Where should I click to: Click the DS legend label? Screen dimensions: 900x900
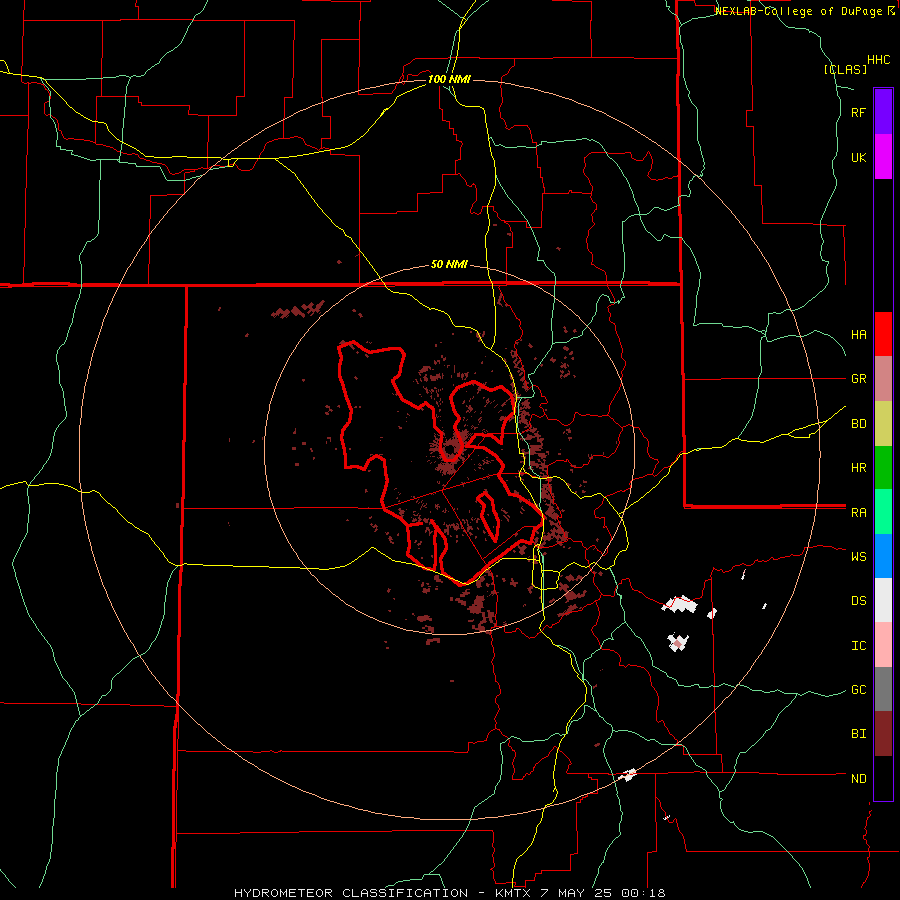(859, 601)
